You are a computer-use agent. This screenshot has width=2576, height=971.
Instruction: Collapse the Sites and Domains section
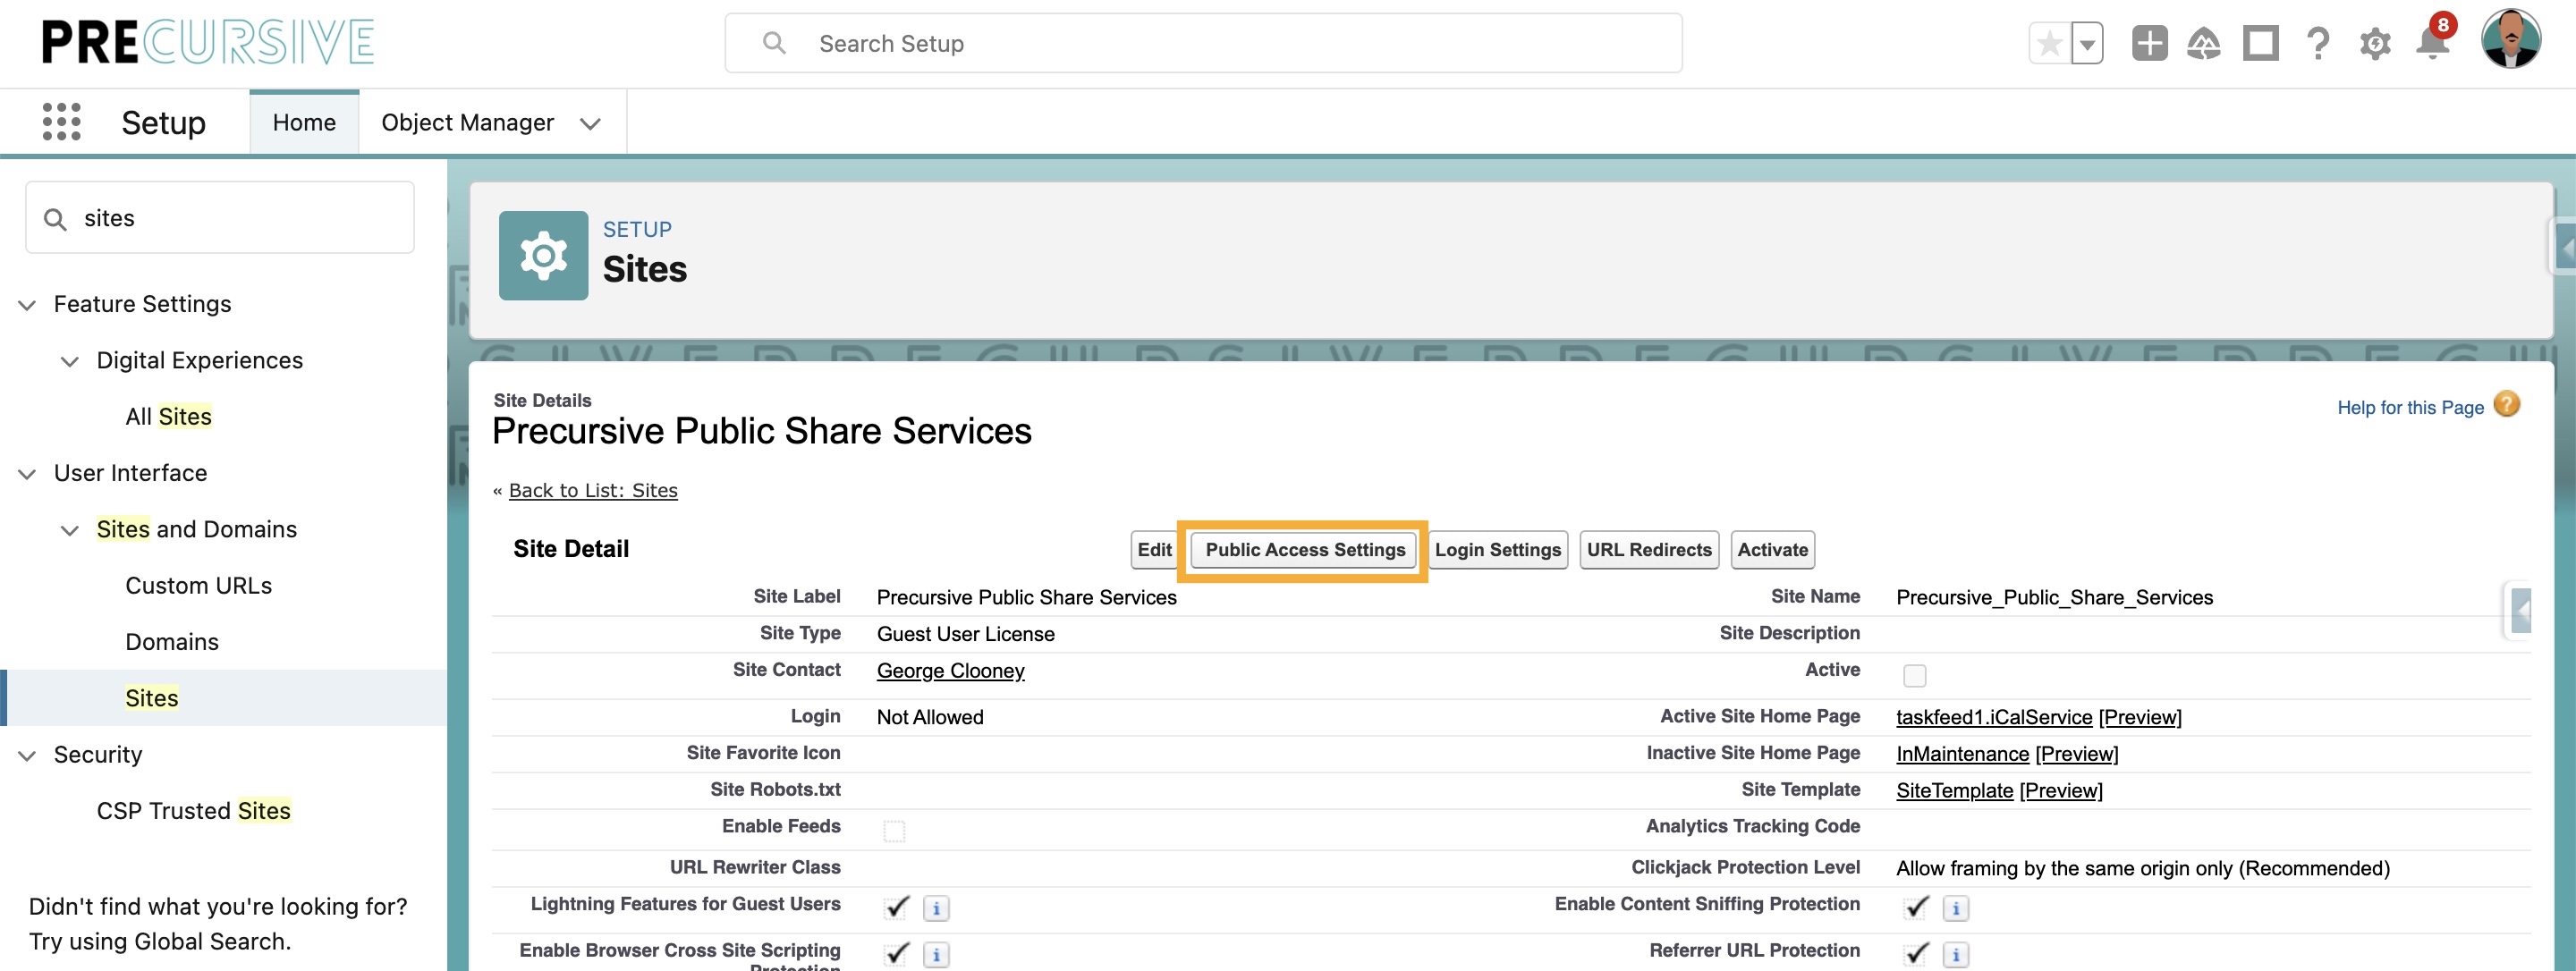pos(69,530)
